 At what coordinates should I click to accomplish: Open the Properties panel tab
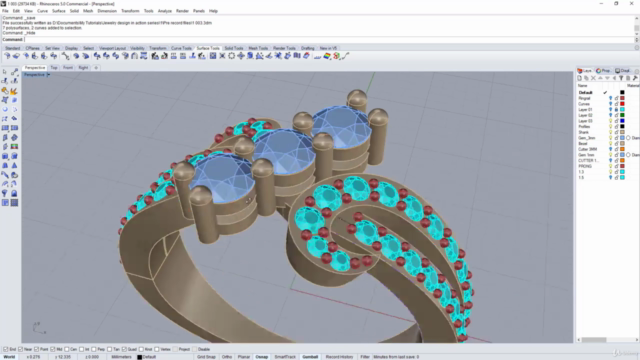[603, 71]
